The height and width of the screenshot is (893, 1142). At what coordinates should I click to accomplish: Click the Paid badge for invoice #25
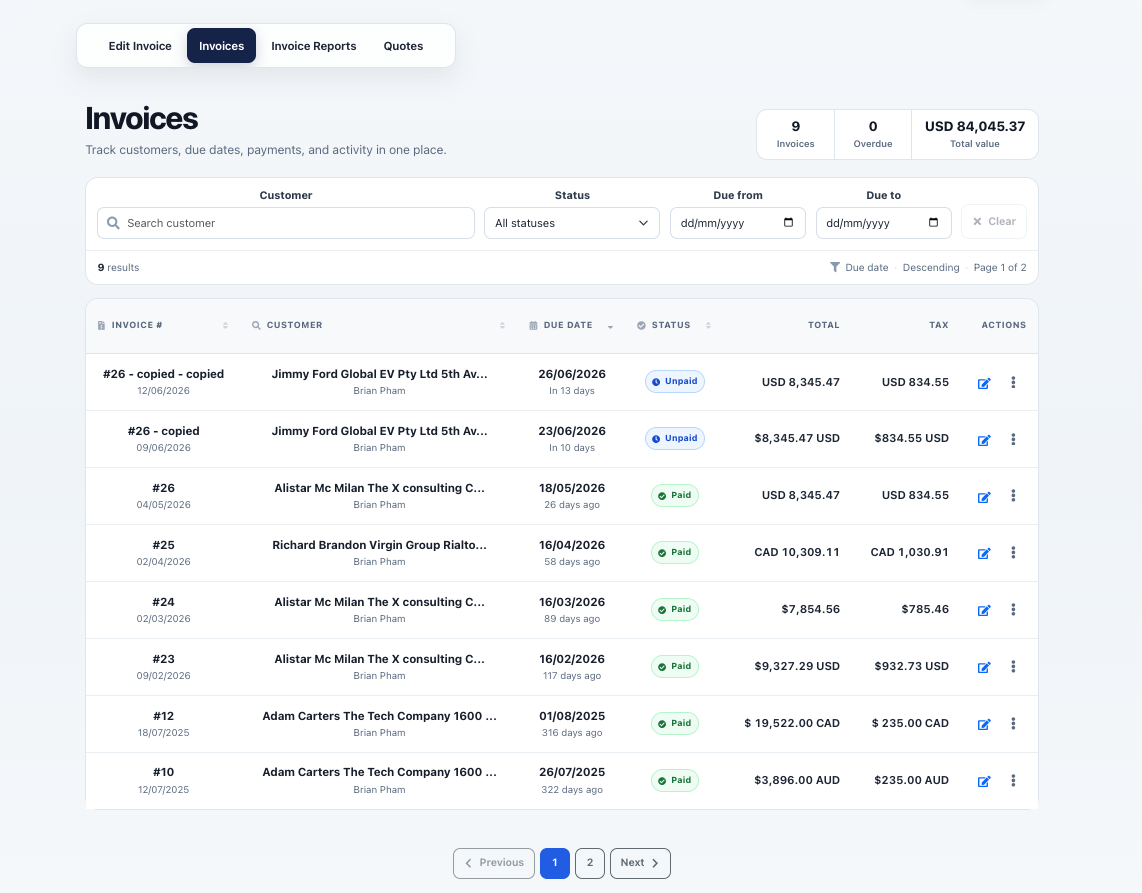674,552
